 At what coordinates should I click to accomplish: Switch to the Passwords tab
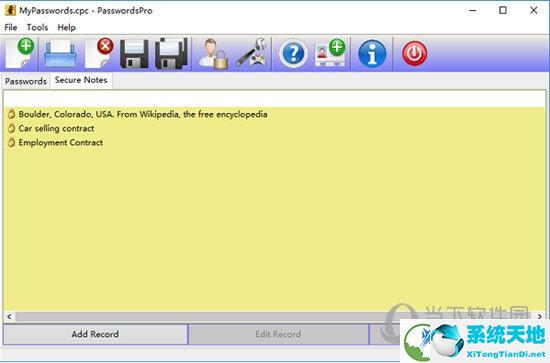(x=26, y=81)
